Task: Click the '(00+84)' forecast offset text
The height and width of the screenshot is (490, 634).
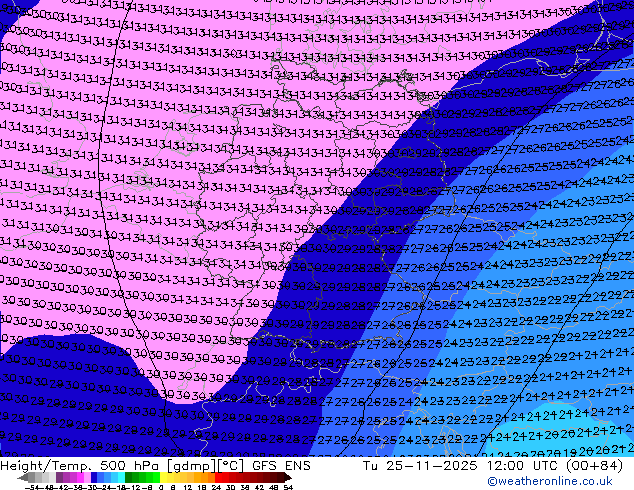Action: pyautogui.click(x=595, y=466)
